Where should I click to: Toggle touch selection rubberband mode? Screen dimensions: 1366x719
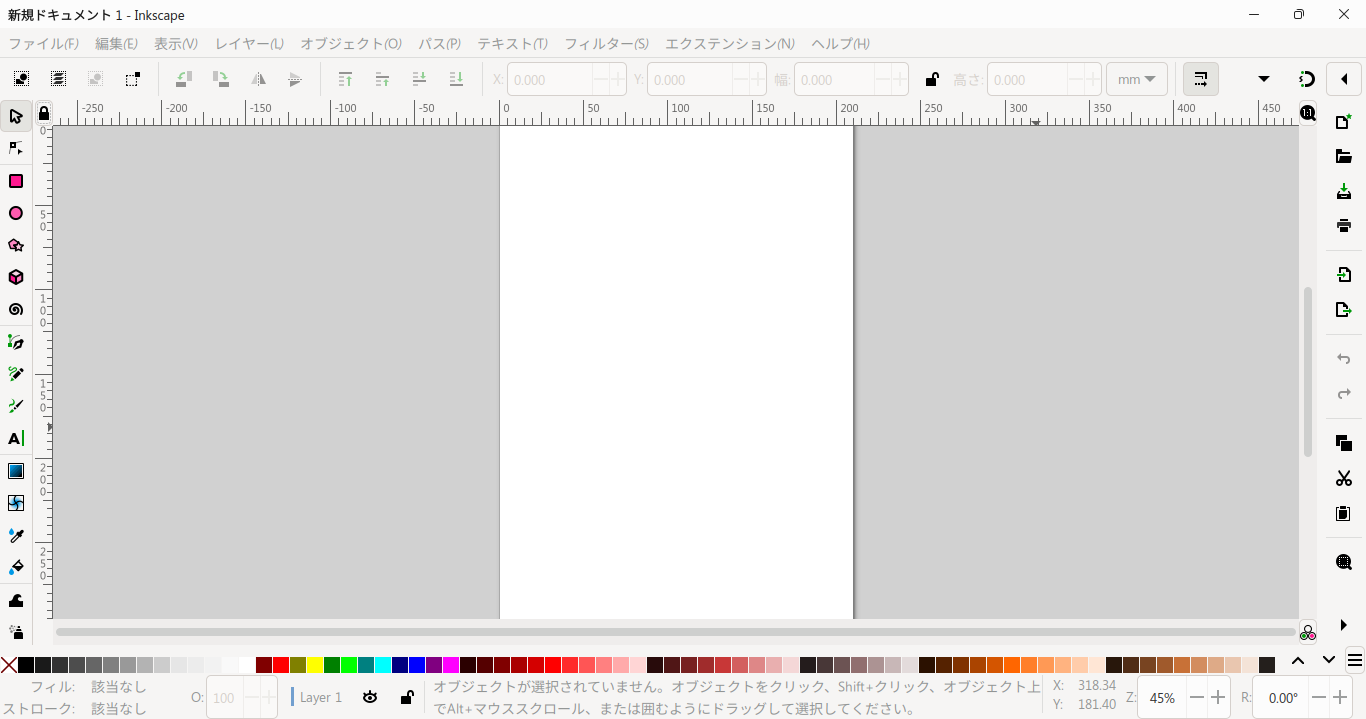coord(132,79)
